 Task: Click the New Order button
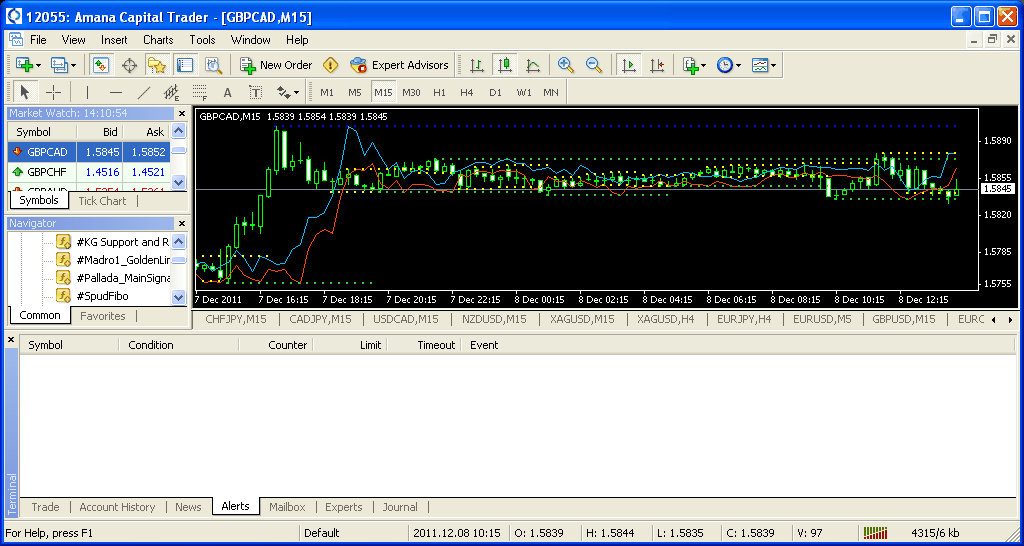pyautogui.click(x=276, y=65)
